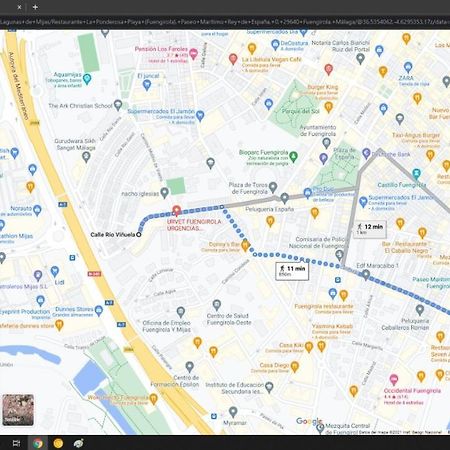The width and height of the screenshot is (450, 450).
Task: Switch to satellite view thumbnail
Action: point(18,410)
